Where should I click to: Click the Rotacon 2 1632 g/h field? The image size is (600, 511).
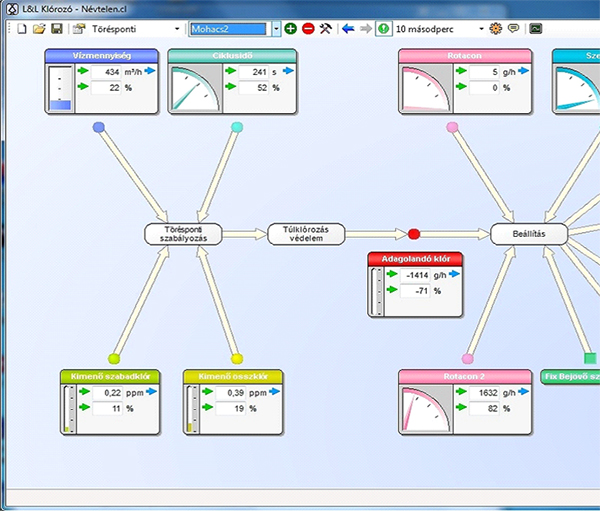(x=484, y=392)
